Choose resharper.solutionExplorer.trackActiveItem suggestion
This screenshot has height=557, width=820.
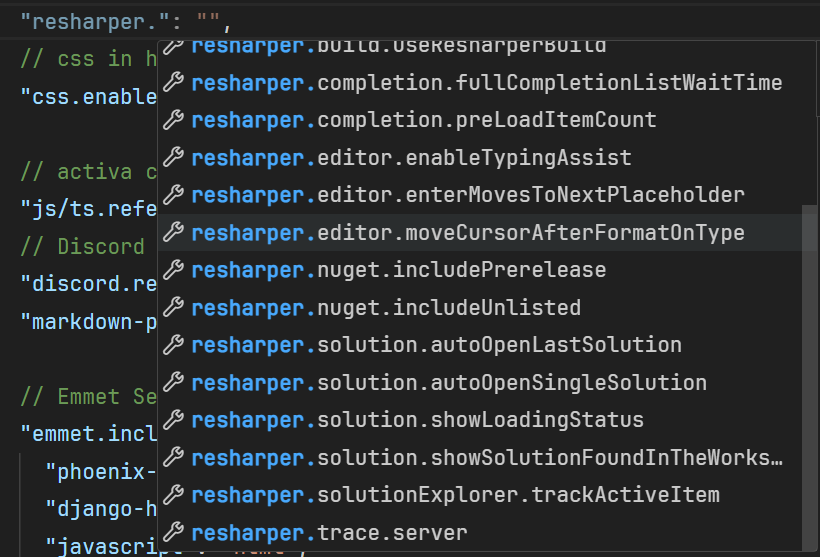coord(480,495)
